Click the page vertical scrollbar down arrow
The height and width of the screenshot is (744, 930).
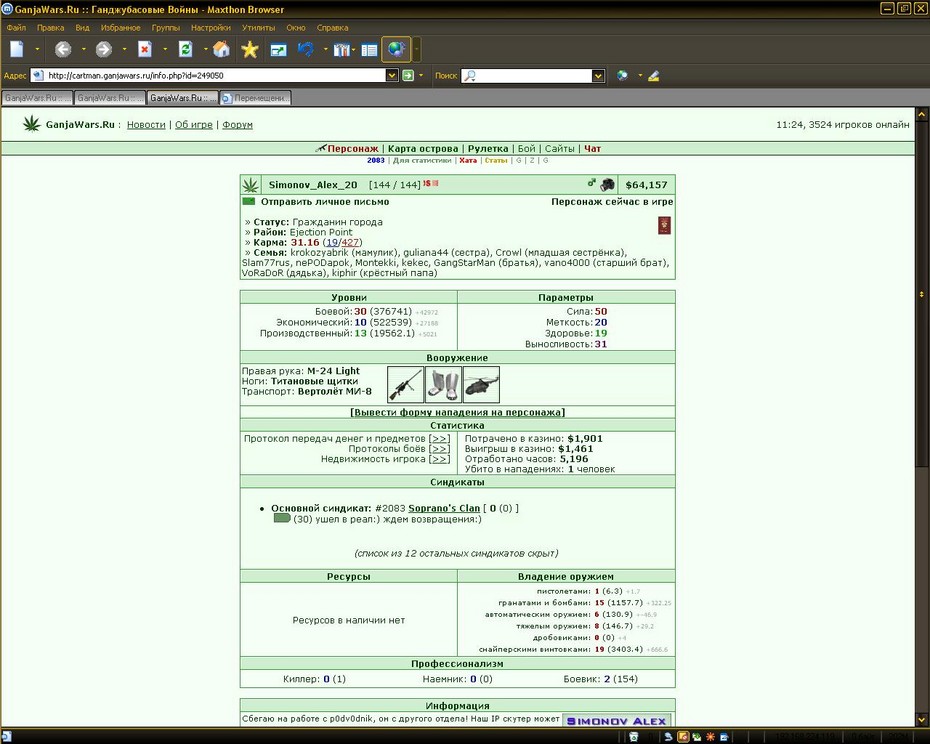[x=922, y=720]
